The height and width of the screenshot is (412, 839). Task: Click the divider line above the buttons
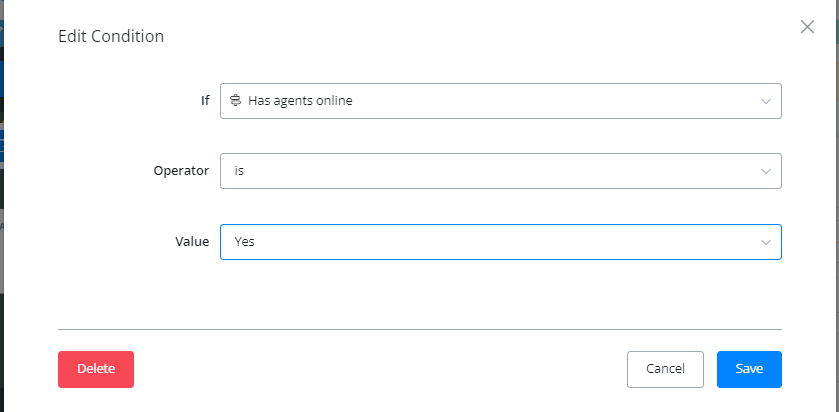(420, 329)
